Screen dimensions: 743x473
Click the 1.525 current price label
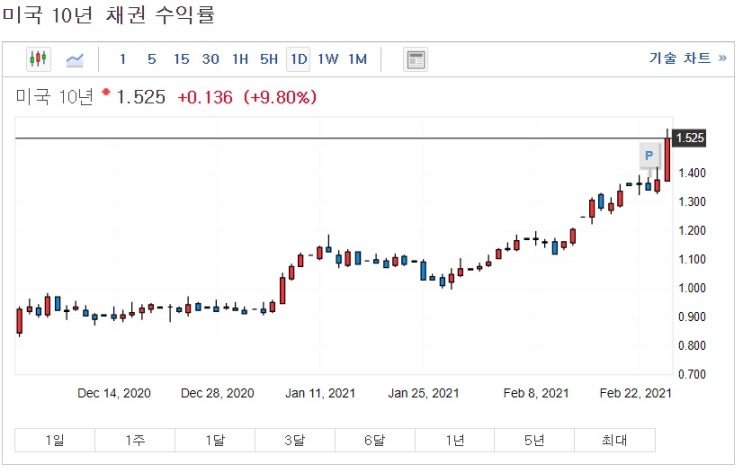pyautogui.click(x=690, y=138)
